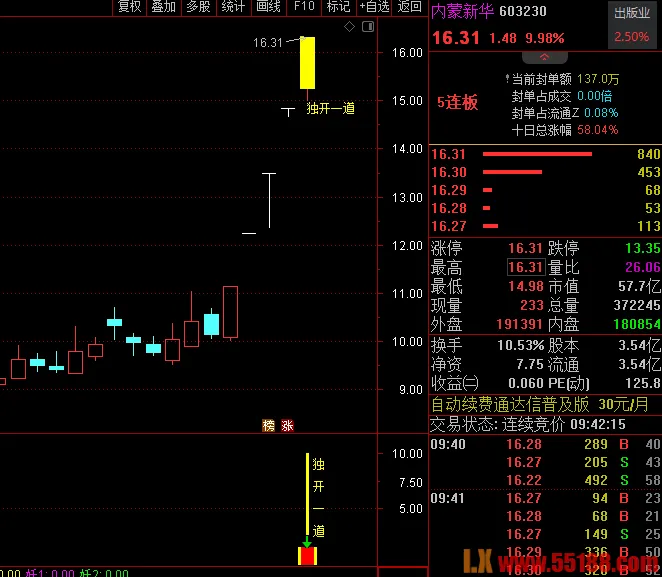Select the 492 lot sell trade row
The width and height of the screenshot is (662, 577).
545,480
